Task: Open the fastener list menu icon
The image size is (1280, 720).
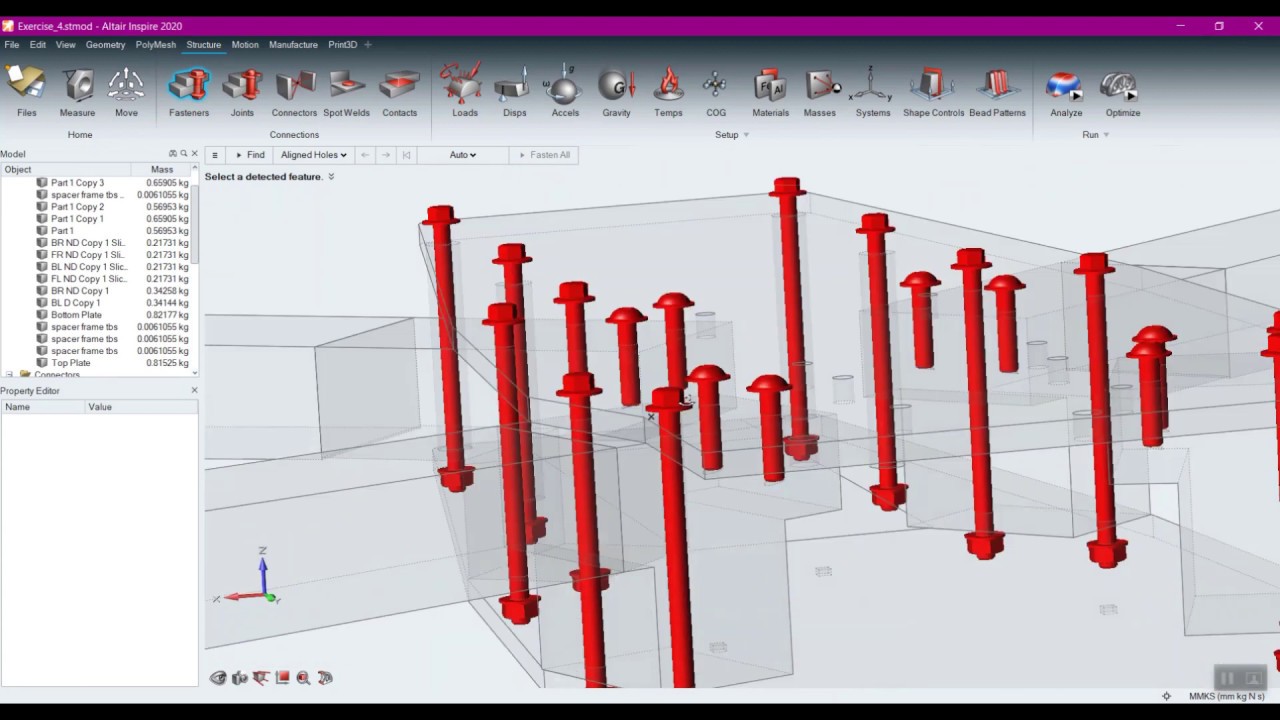Action: pos(214,155)
